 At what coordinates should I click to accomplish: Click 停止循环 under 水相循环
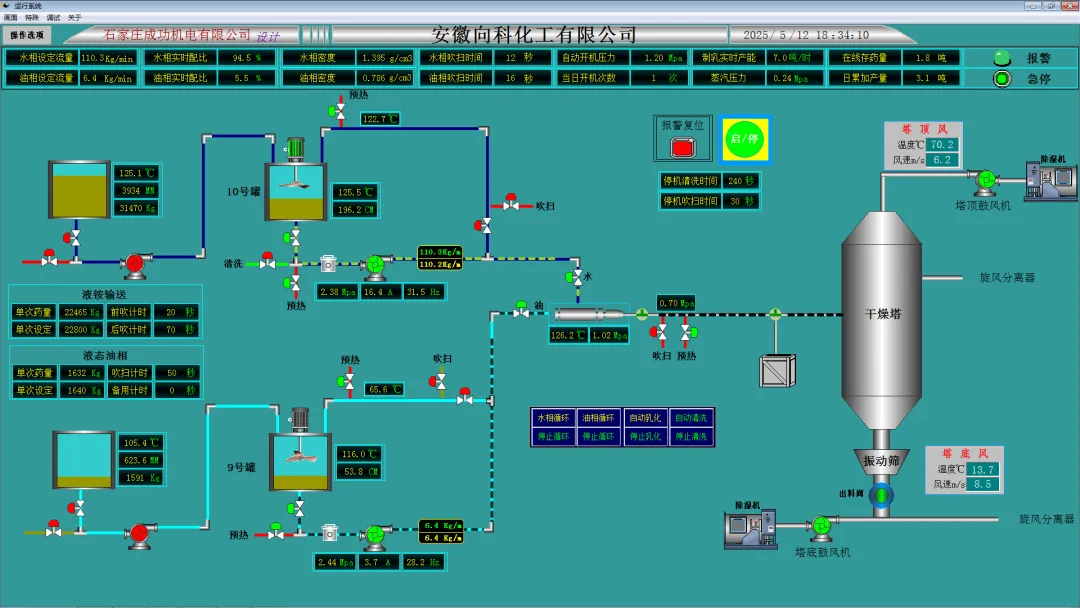553,437
